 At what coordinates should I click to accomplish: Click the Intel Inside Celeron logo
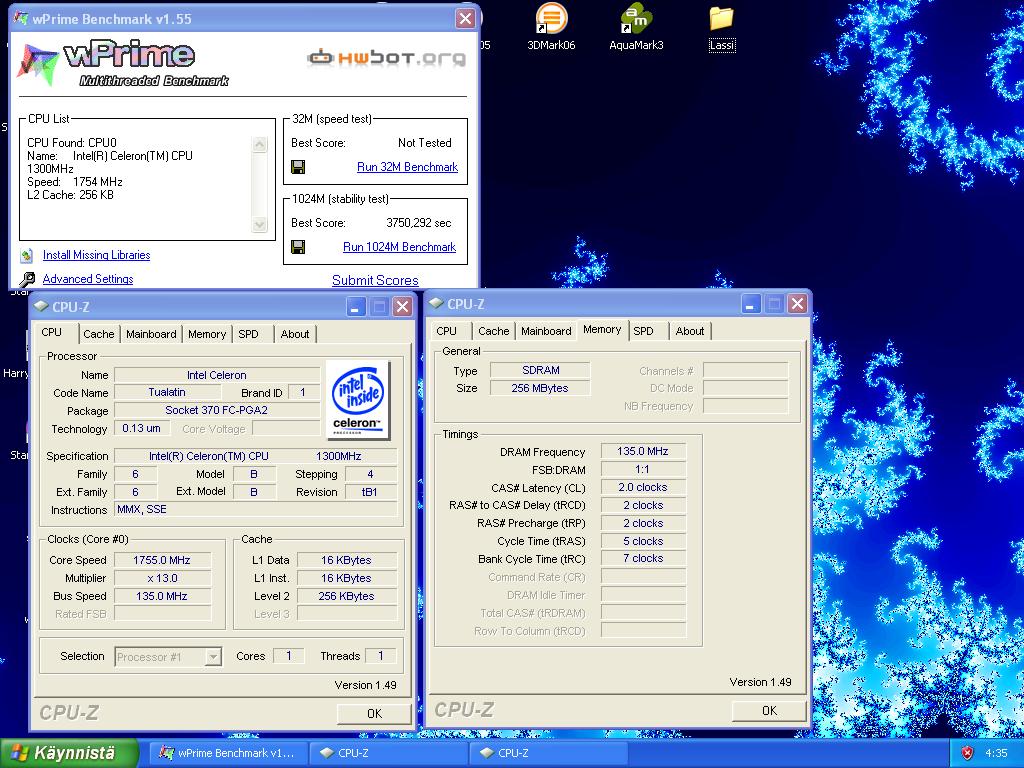tap(357, 400)
